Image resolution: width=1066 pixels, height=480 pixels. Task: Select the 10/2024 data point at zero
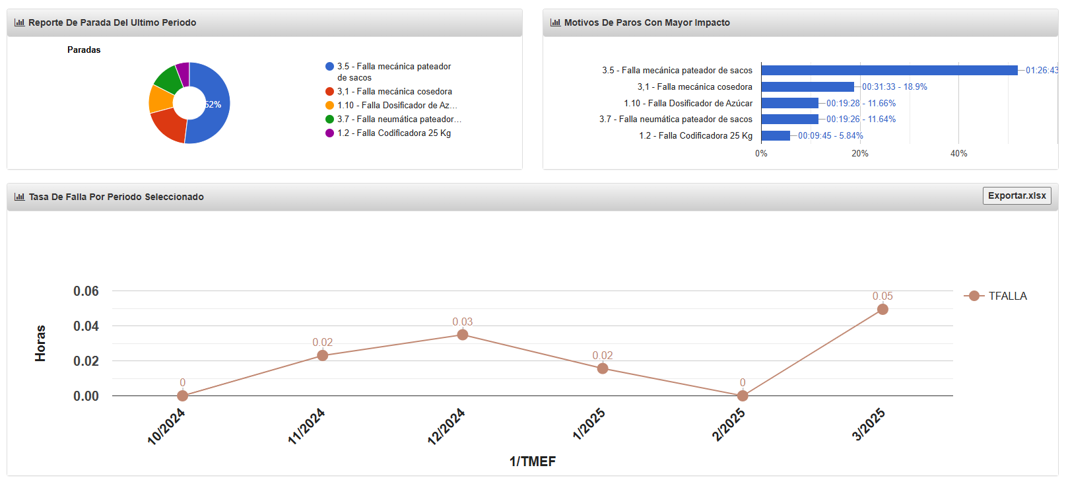(x=182, y=396)
